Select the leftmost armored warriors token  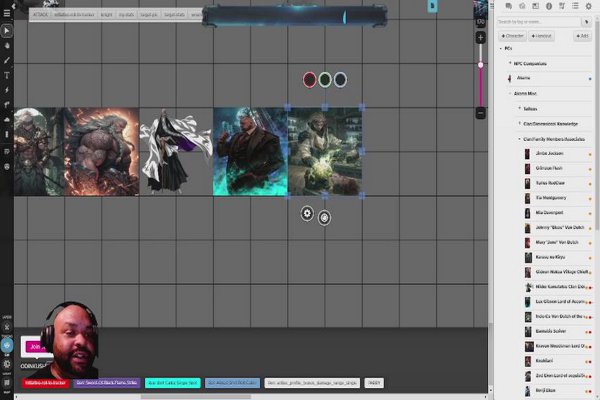39,152
